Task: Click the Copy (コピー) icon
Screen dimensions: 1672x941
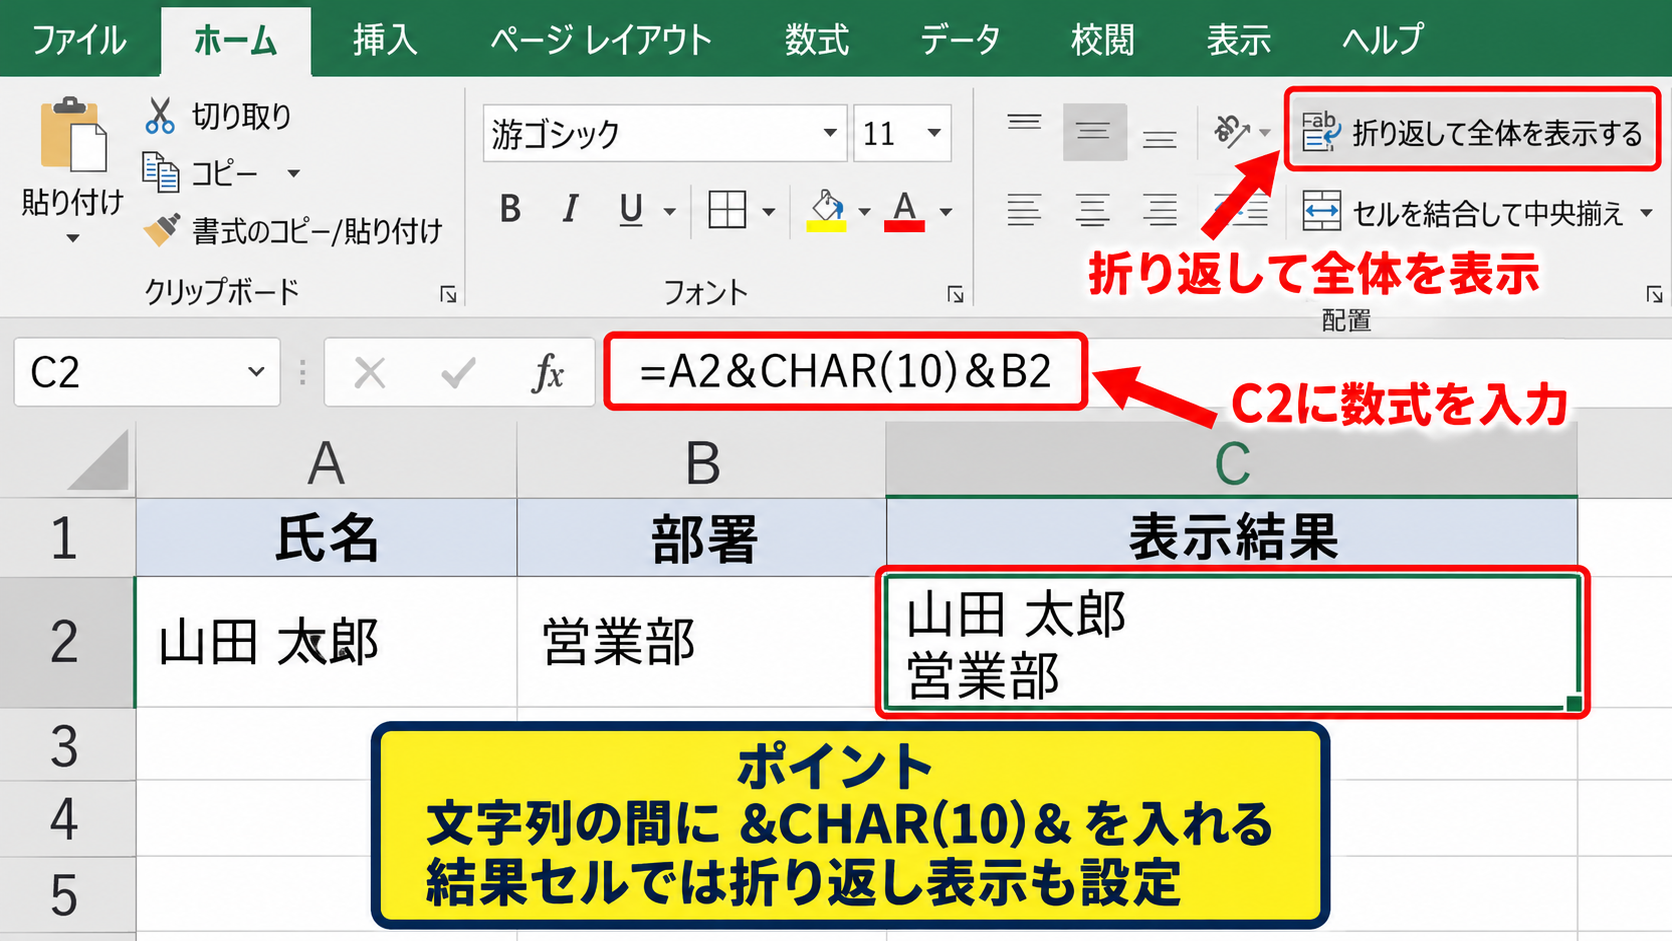Action: coord(160,172)
